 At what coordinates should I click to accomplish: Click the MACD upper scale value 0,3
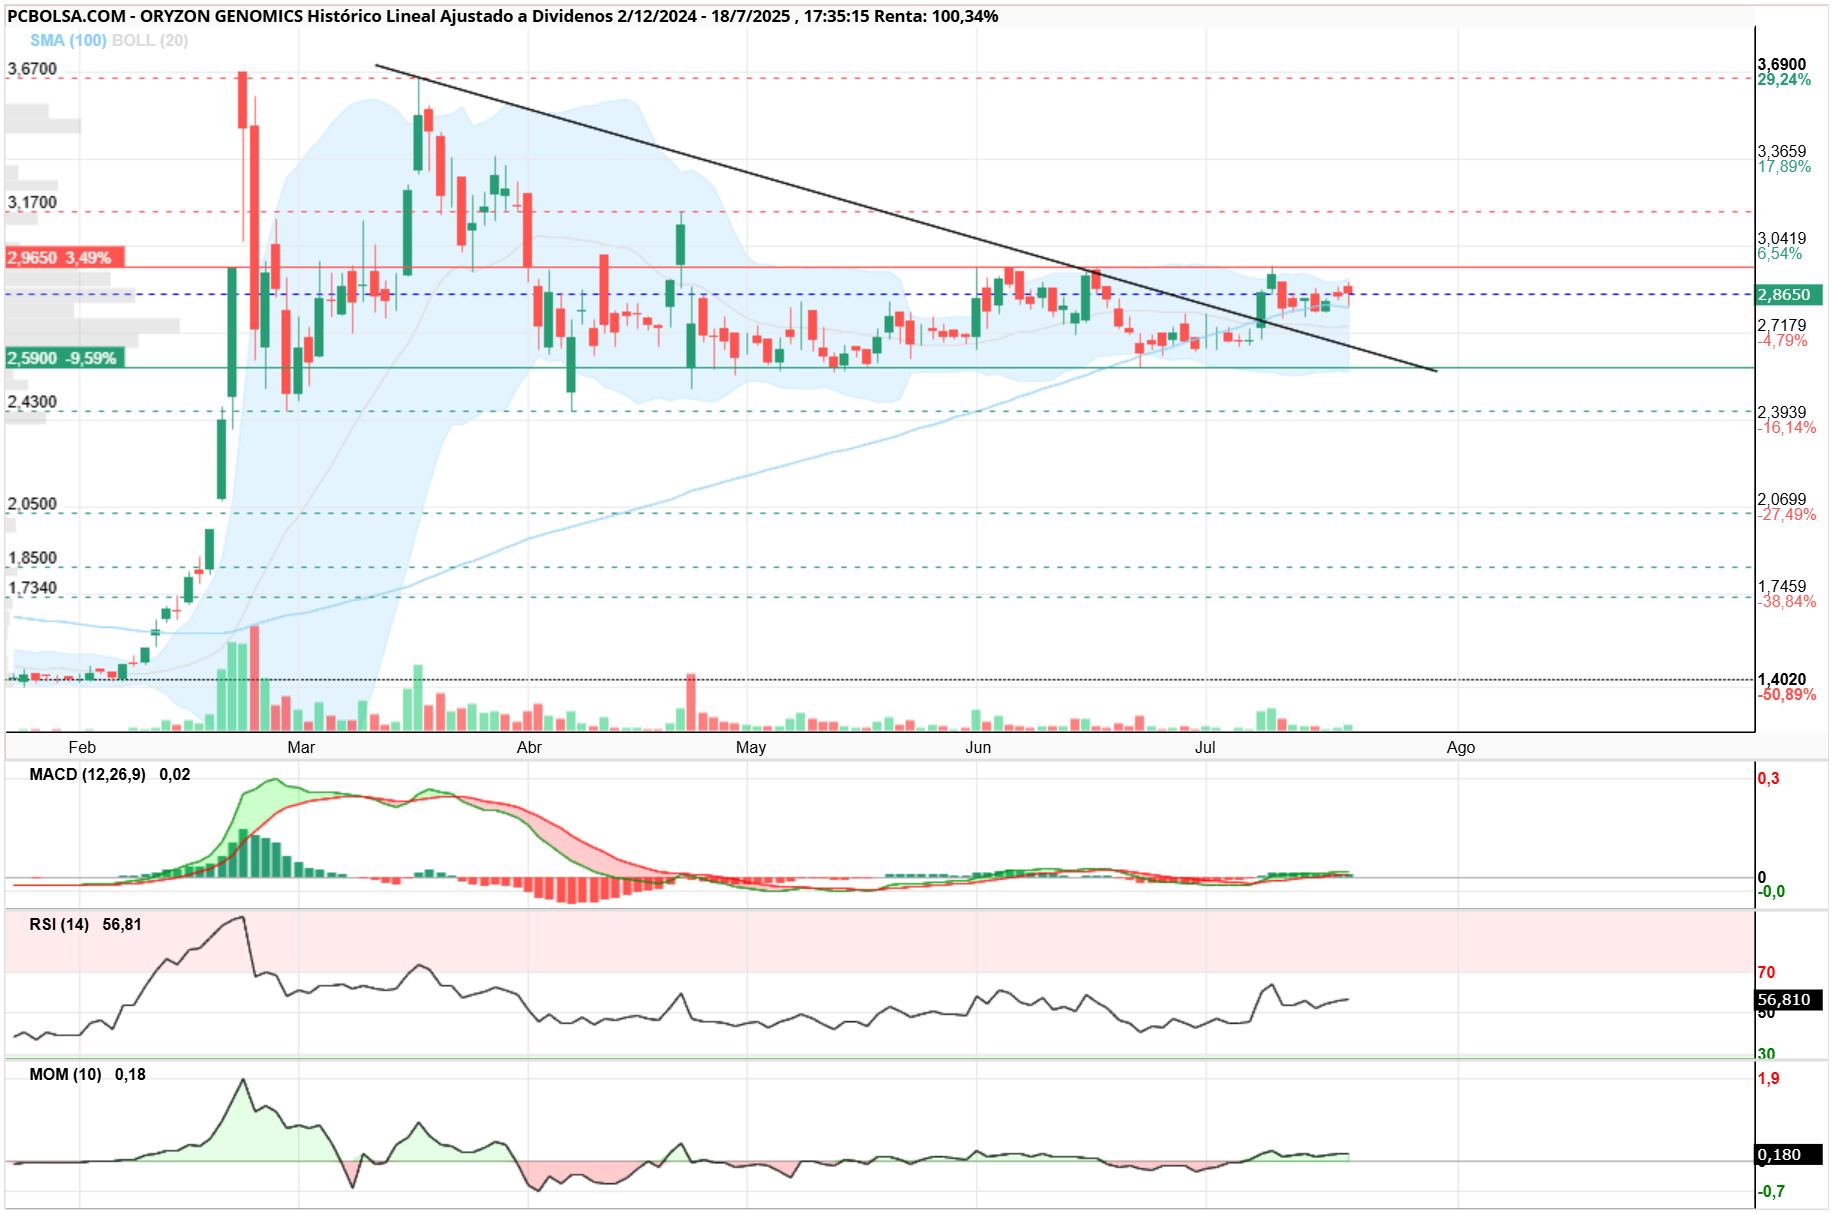tap(1769, 779)
